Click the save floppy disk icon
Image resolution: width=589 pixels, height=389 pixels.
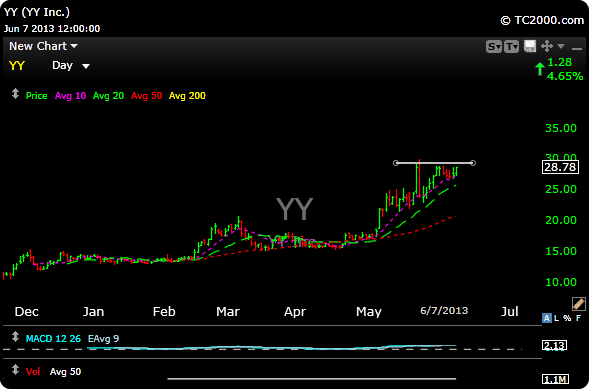click(530, 46)
